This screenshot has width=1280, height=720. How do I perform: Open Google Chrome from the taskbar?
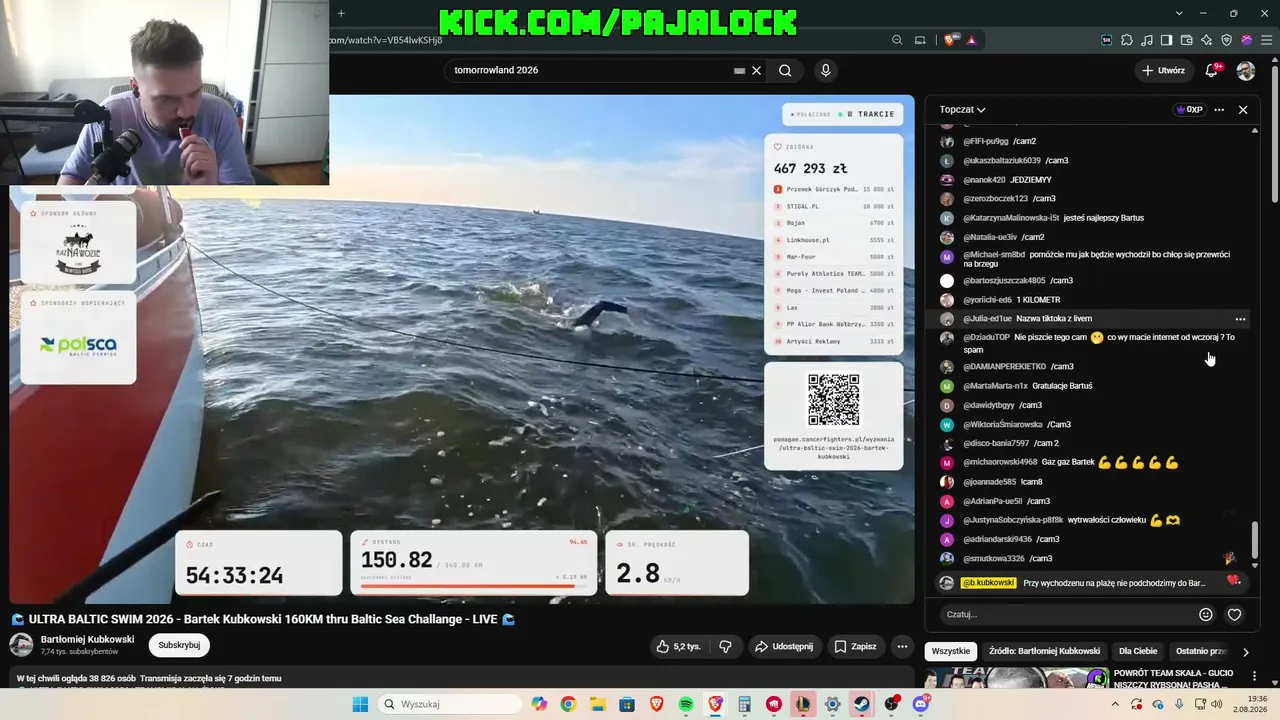568,704
